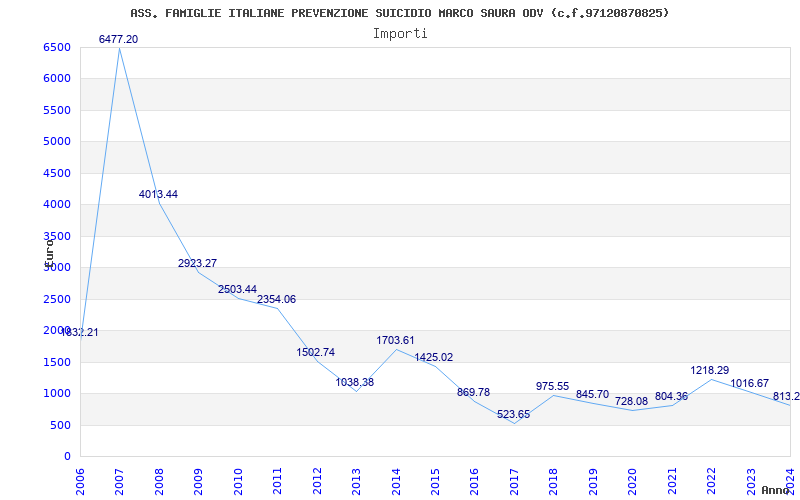800x500 pixels.
Task: Click the y-axis value 5500
Action: click(x=57, y=110)
